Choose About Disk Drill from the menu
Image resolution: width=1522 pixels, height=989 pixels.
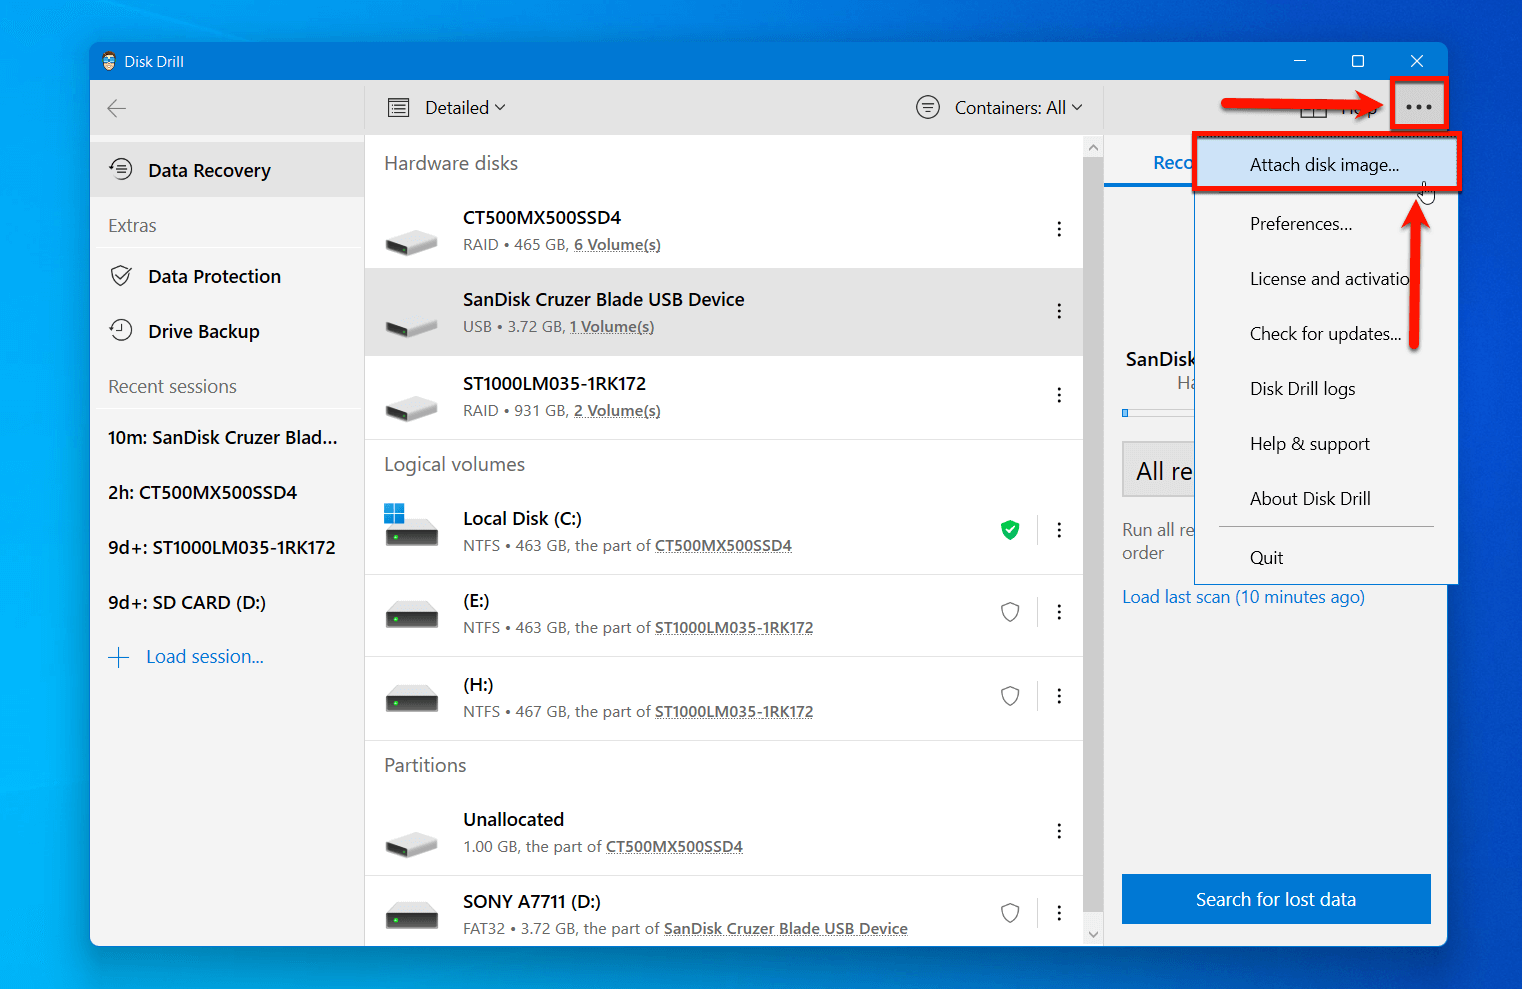coord(1326,499)
